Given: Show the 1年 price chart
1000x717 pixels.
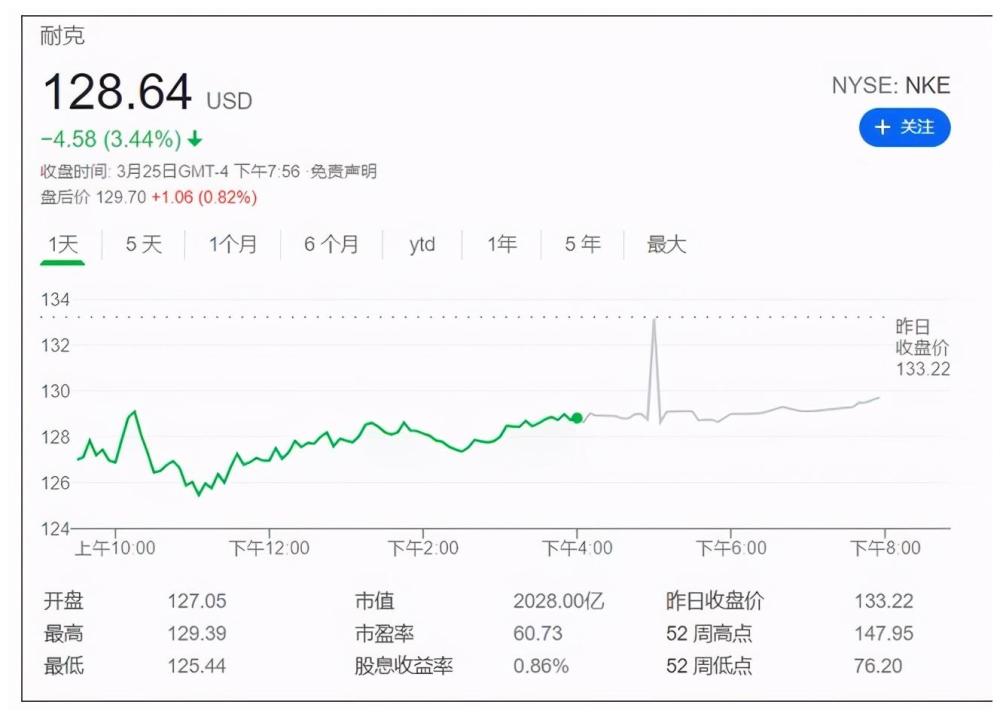Looking at the screenshot, I should (502, 244).
